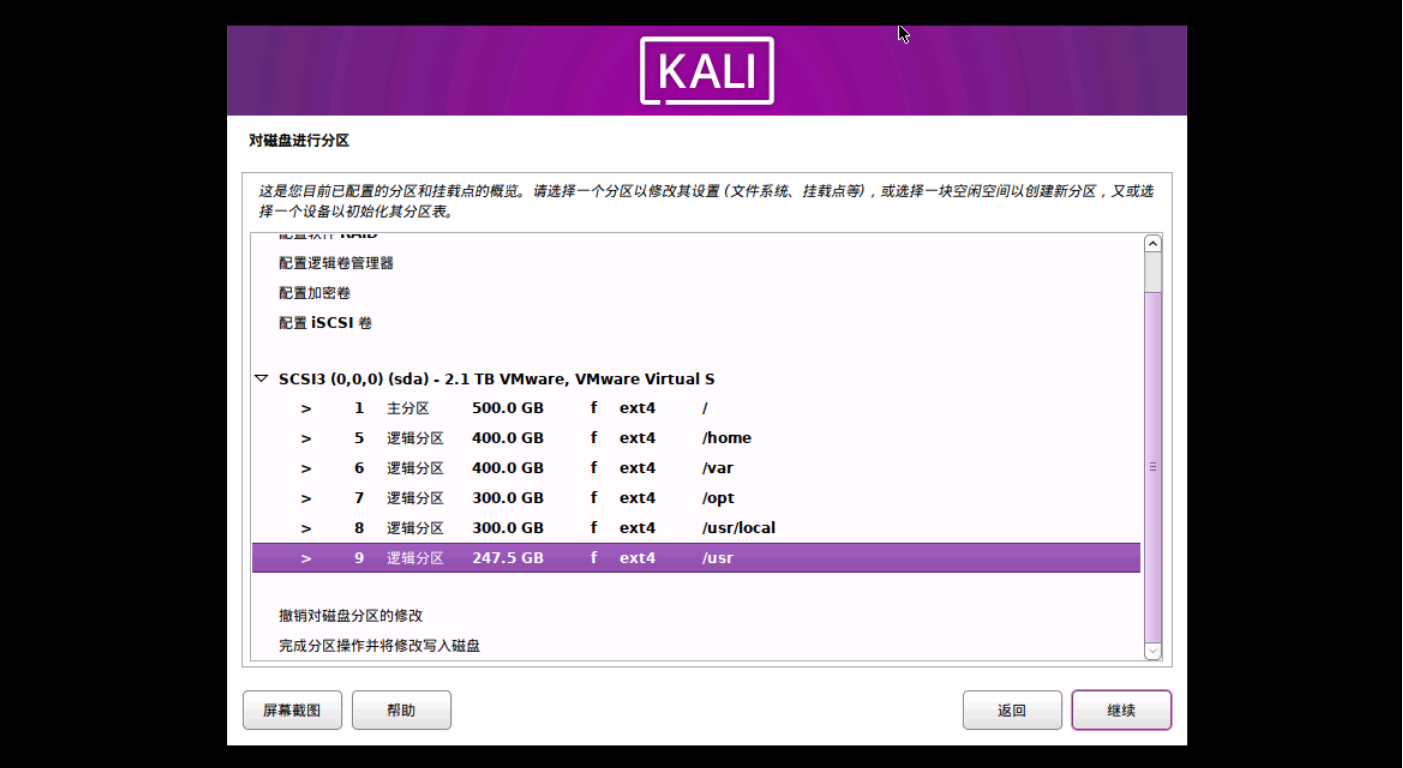Viewport: 1403px width, 768px height.
Task: Take a screenshot using 屏幕截图
Action: pos(292,710)
